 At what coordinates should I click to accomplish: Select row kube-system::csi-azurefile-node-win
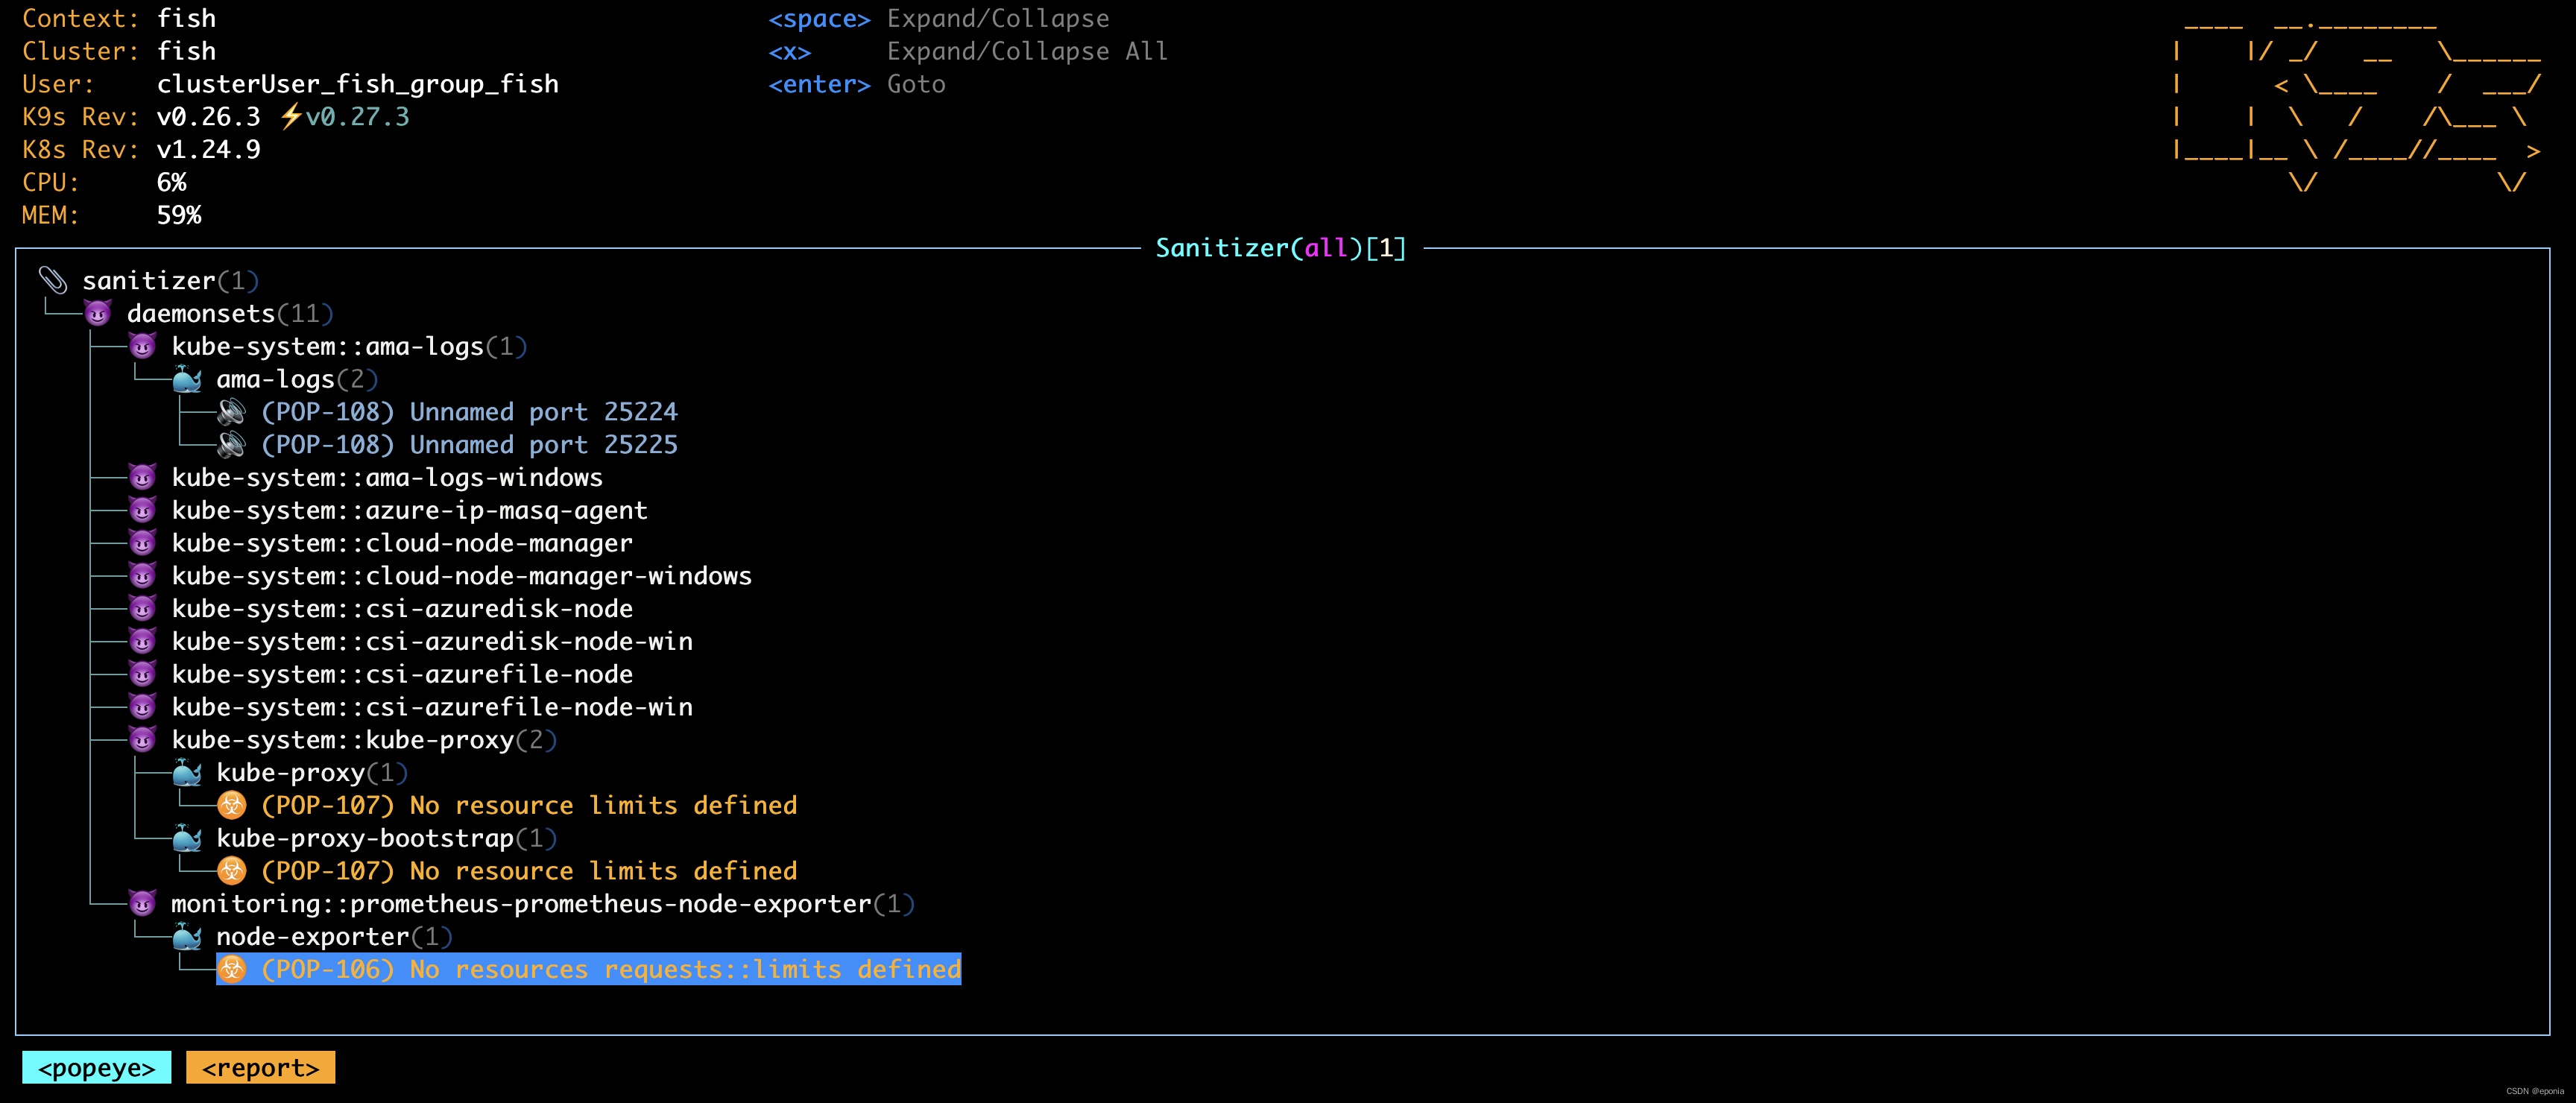(432, 707)
